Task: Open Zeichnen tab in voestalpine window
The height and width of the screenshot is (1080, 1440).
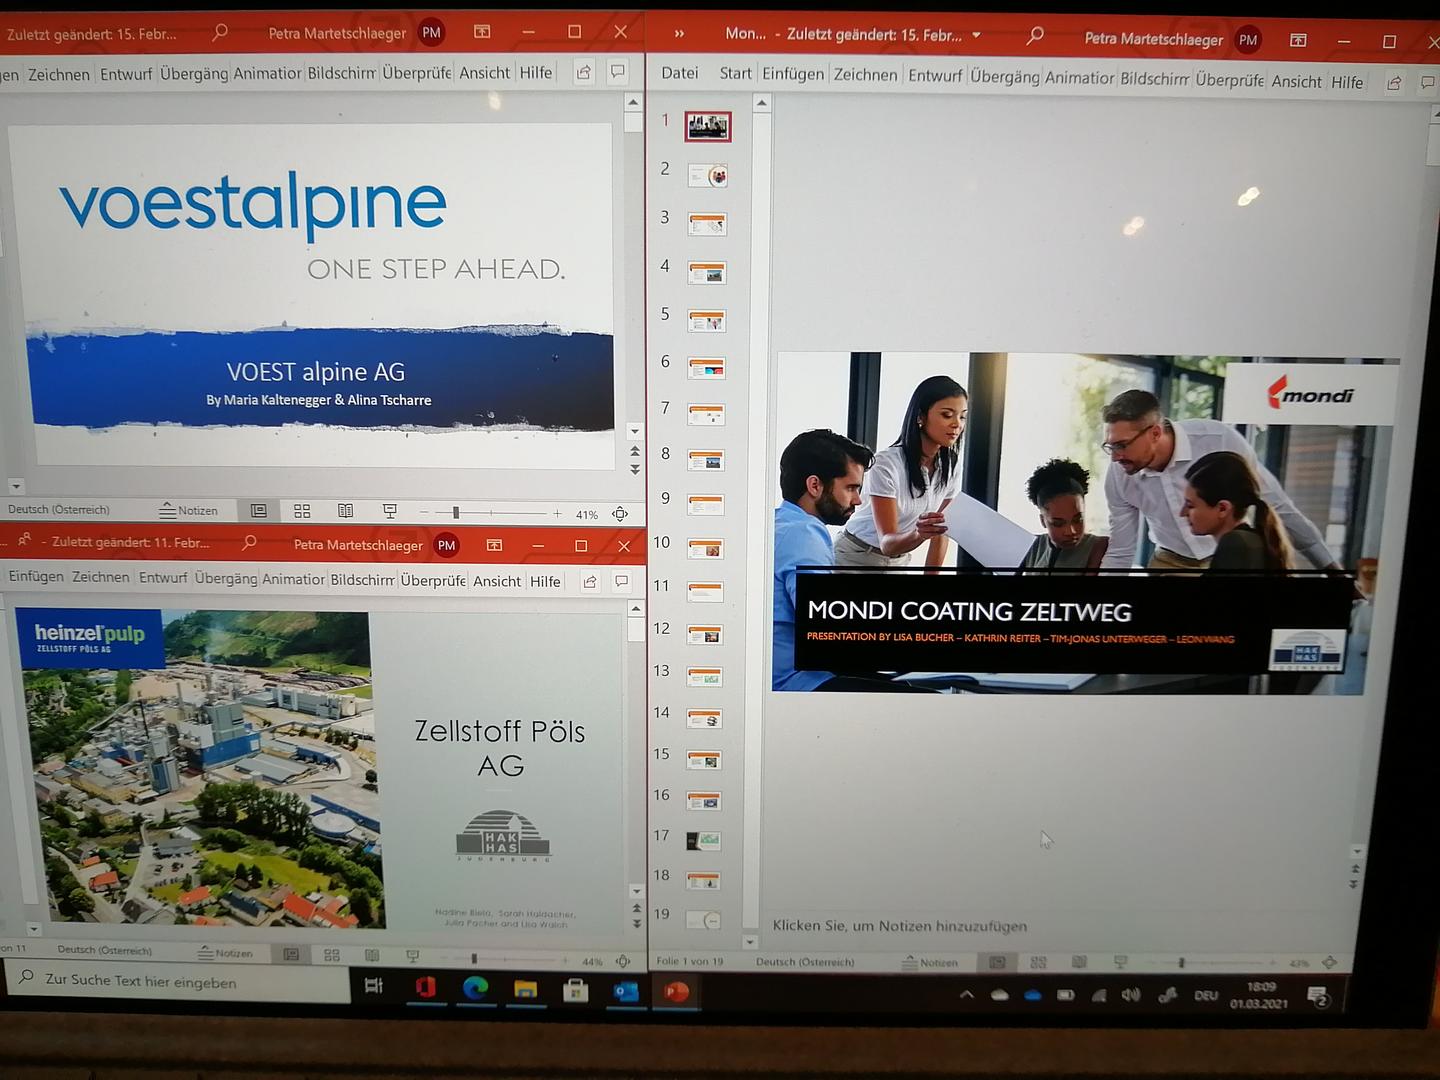Action: pos(58,74)
